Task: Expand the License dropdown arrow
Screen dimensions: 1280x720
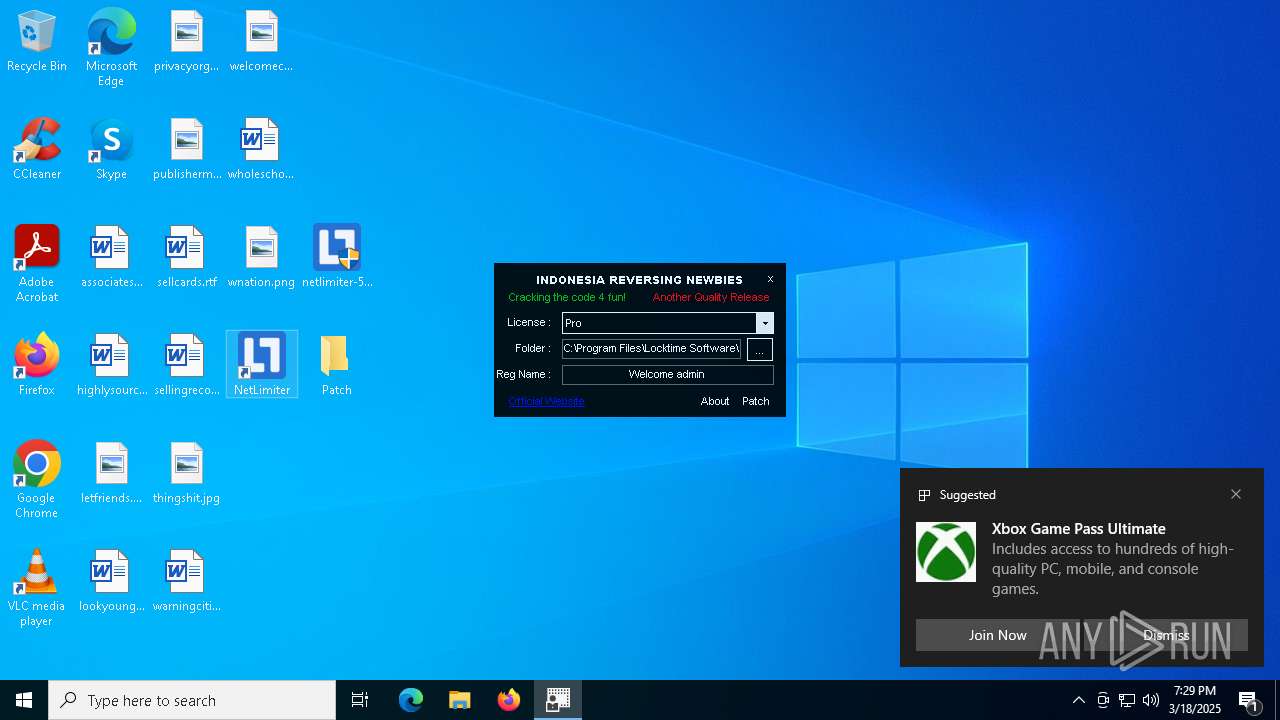Action: [765, 323]
